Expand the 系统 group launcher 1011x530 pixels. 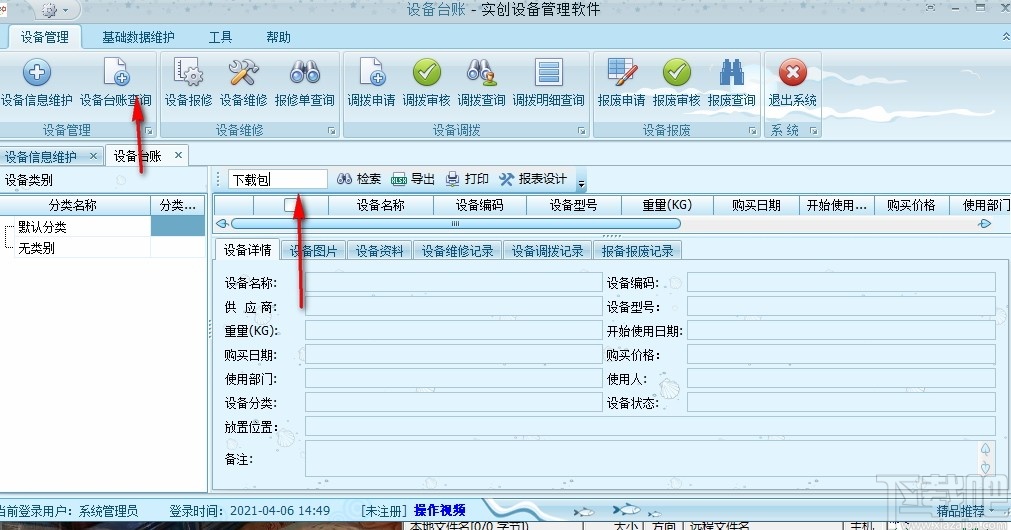(814, 131)
